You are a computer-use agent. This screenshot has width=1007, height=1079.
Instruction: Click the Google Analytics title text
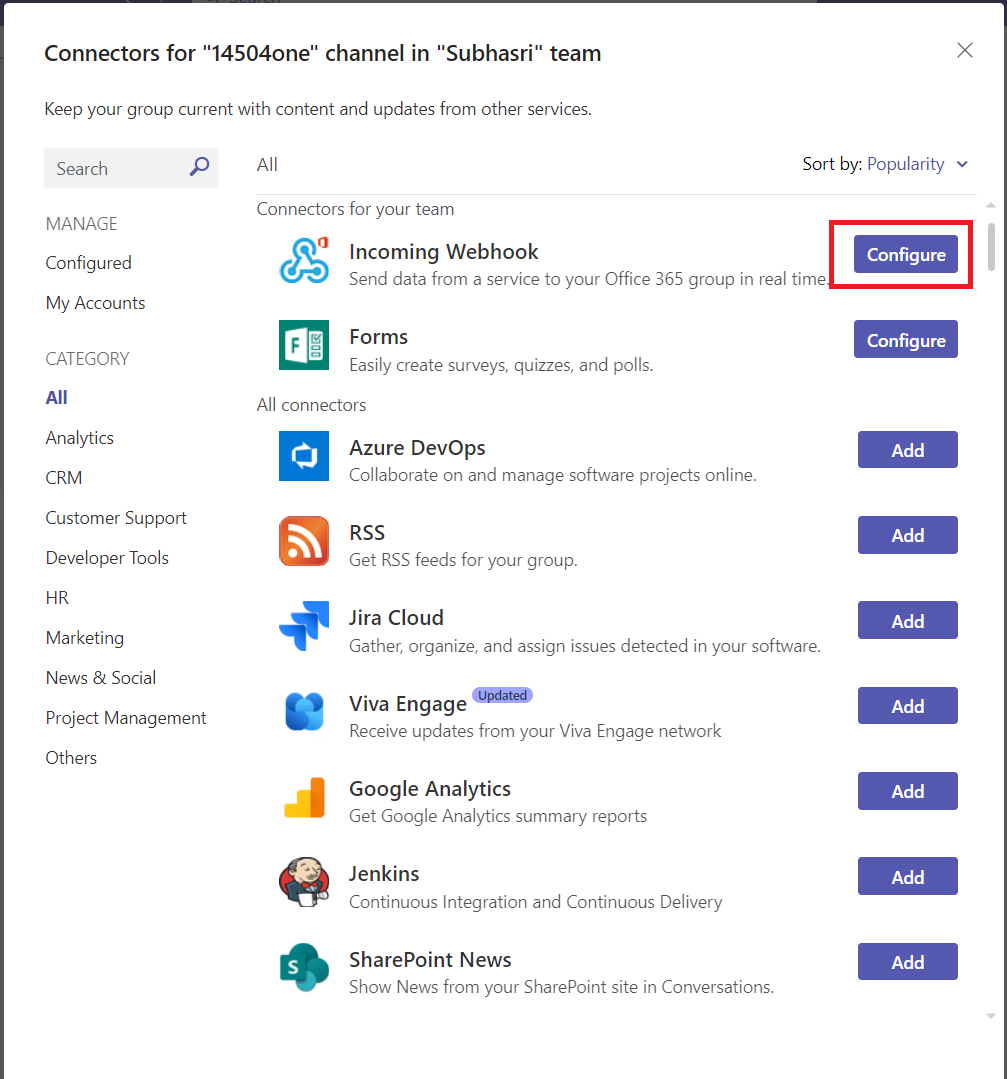pos(430,789)
